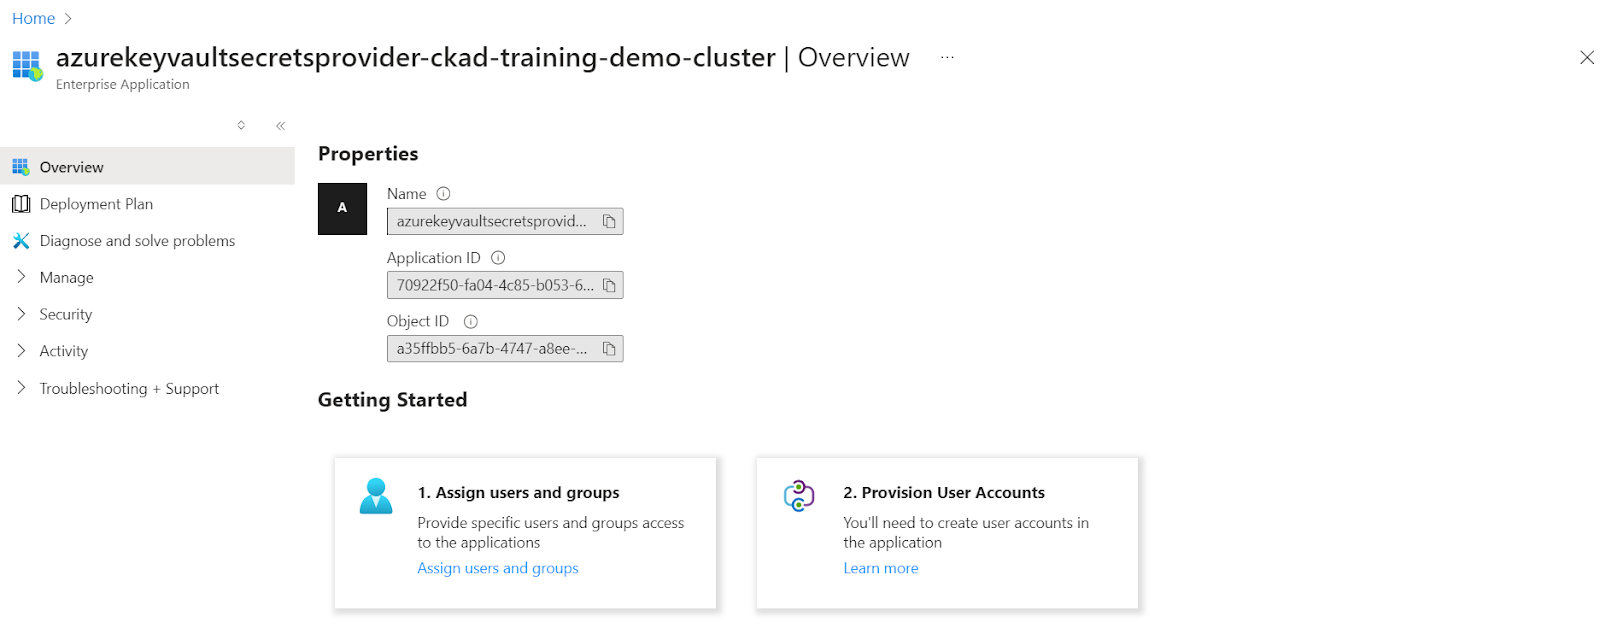Image resolution: width=1600 pixels, height=634 pixels.
Task: Click the Getting Started heading
Action: pyautogui.click(x=392, y=400)
